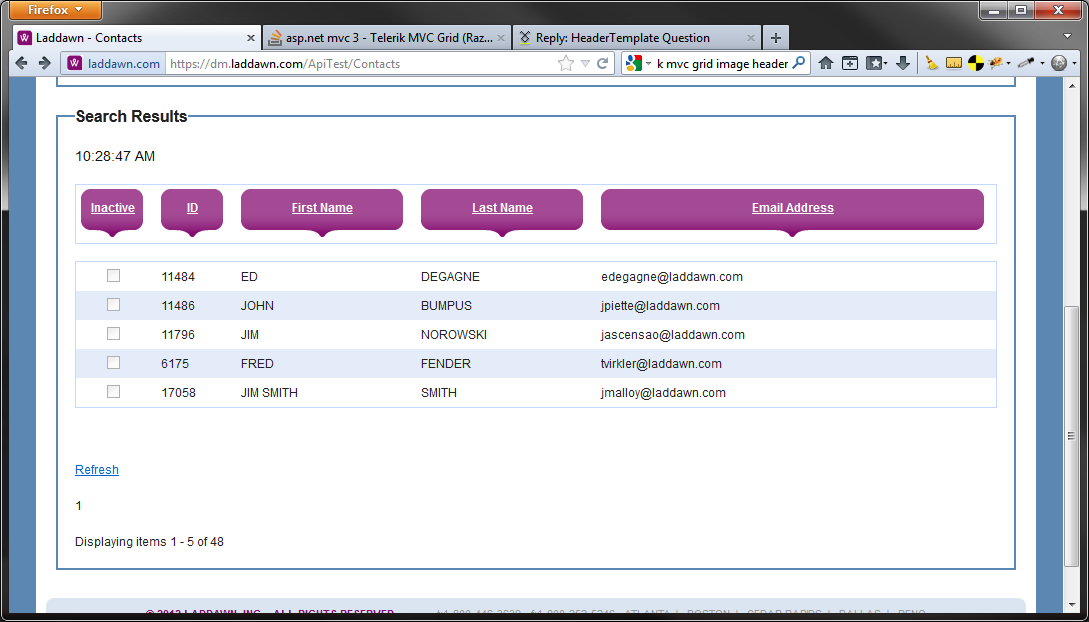Sort by the Inactive column header
Viewport: 1089px width, 622px height.
coord(113,208)
